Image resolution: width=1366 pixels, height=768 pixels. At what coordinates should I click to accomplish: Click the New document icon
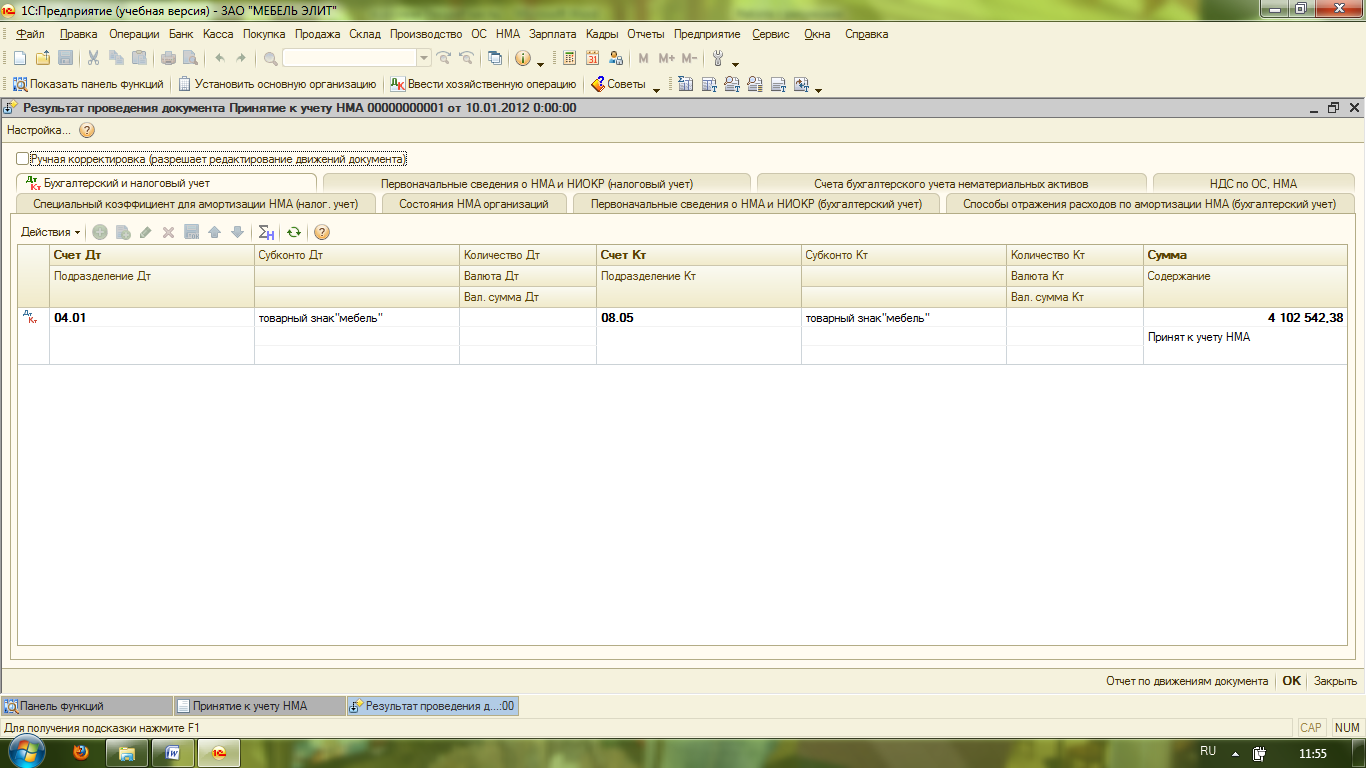click(x=19, y=59)
